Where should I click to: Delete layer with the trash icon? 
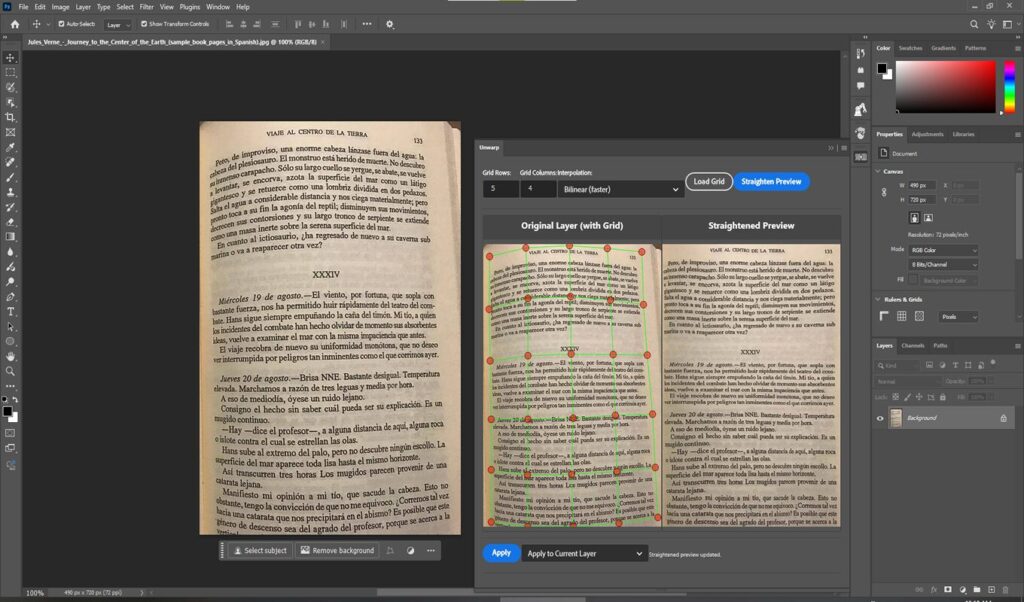1006,590
